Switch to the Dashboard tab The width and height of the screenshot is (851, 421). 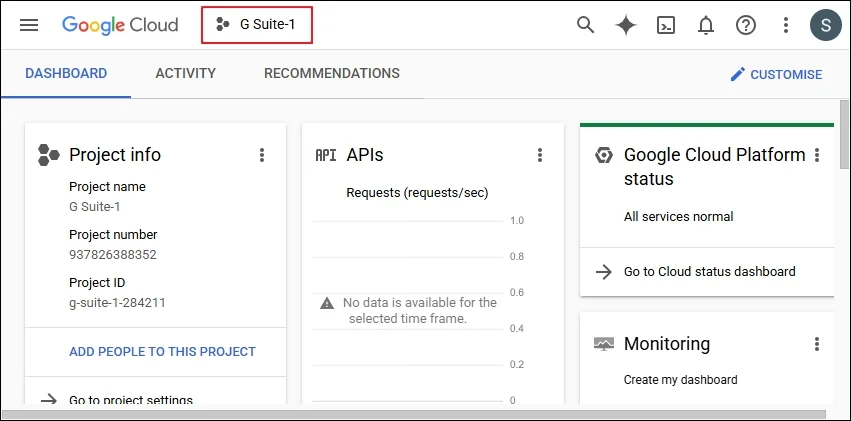pyautogui.click(x=66, y=73)
